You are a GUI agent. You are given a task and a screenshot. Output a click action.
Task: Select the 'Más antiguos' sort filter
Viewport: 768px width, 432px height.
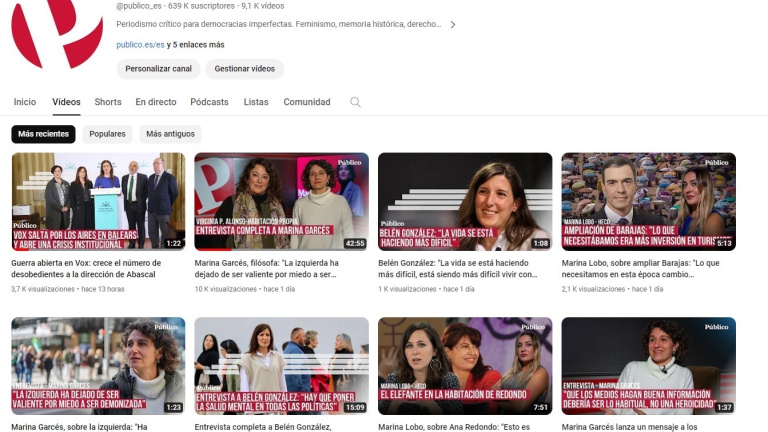[170, 134]
